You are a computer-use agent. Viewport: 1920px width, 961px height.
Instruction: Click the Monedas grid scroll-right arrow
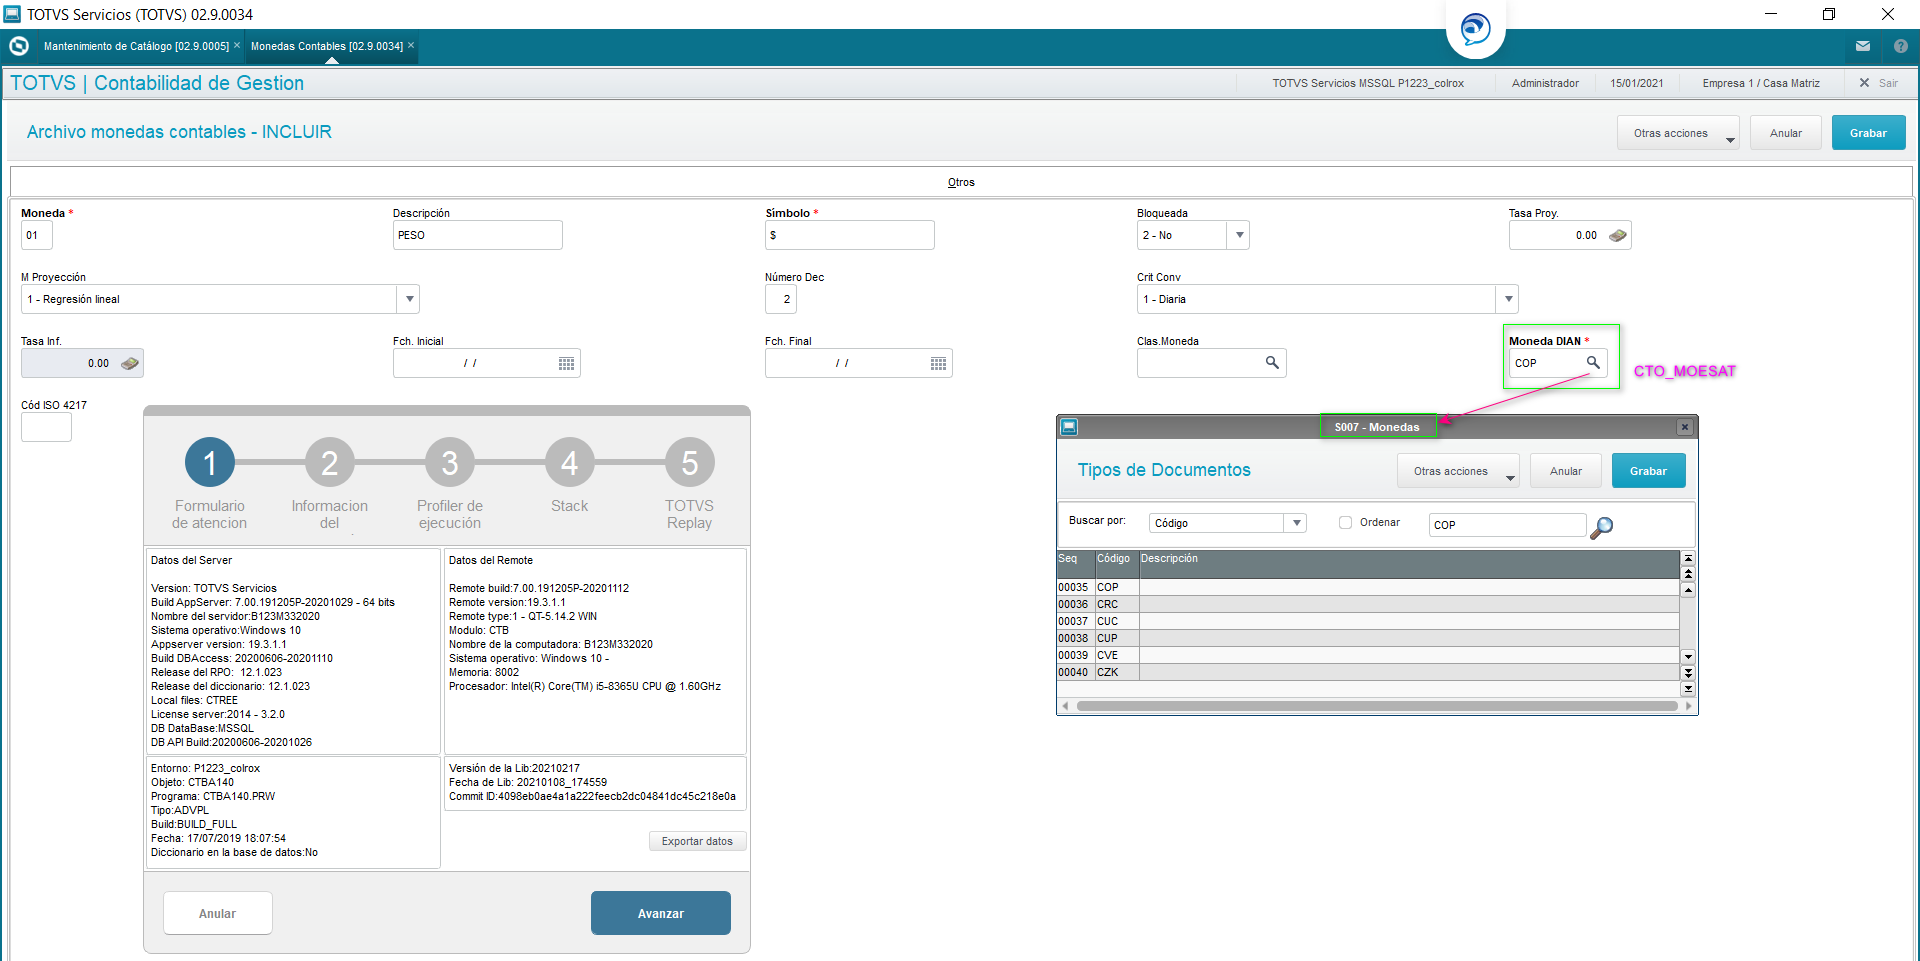[x=1688, y=706]
